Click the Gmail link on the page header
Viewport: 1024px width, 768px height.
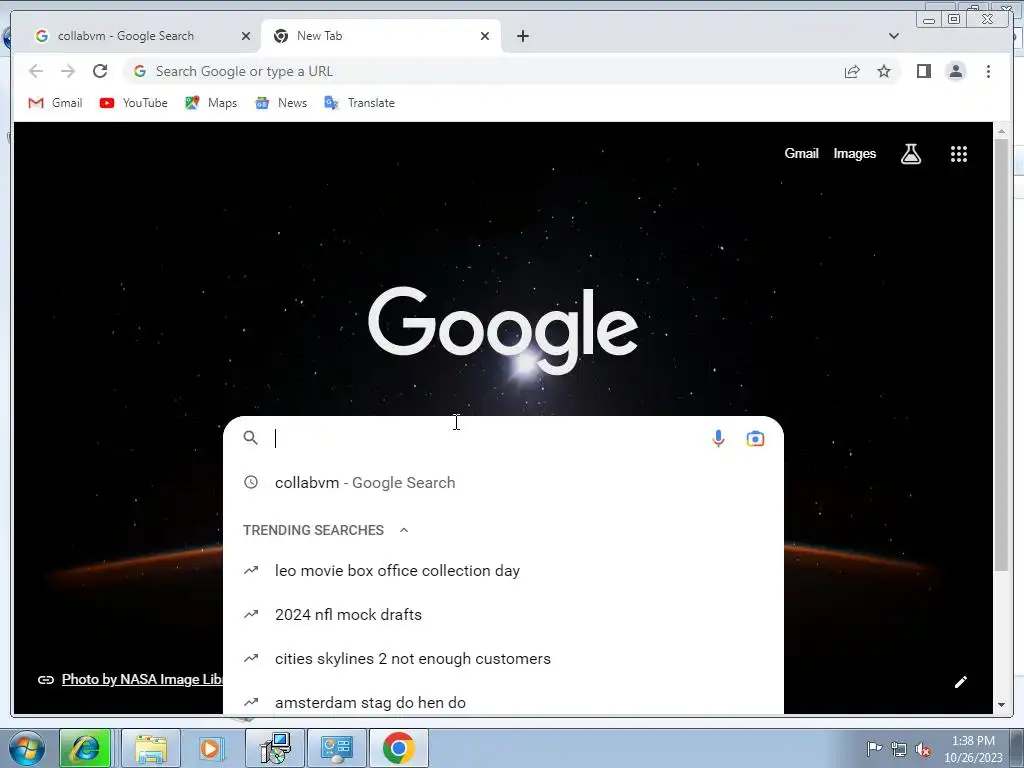pos(801,153)
